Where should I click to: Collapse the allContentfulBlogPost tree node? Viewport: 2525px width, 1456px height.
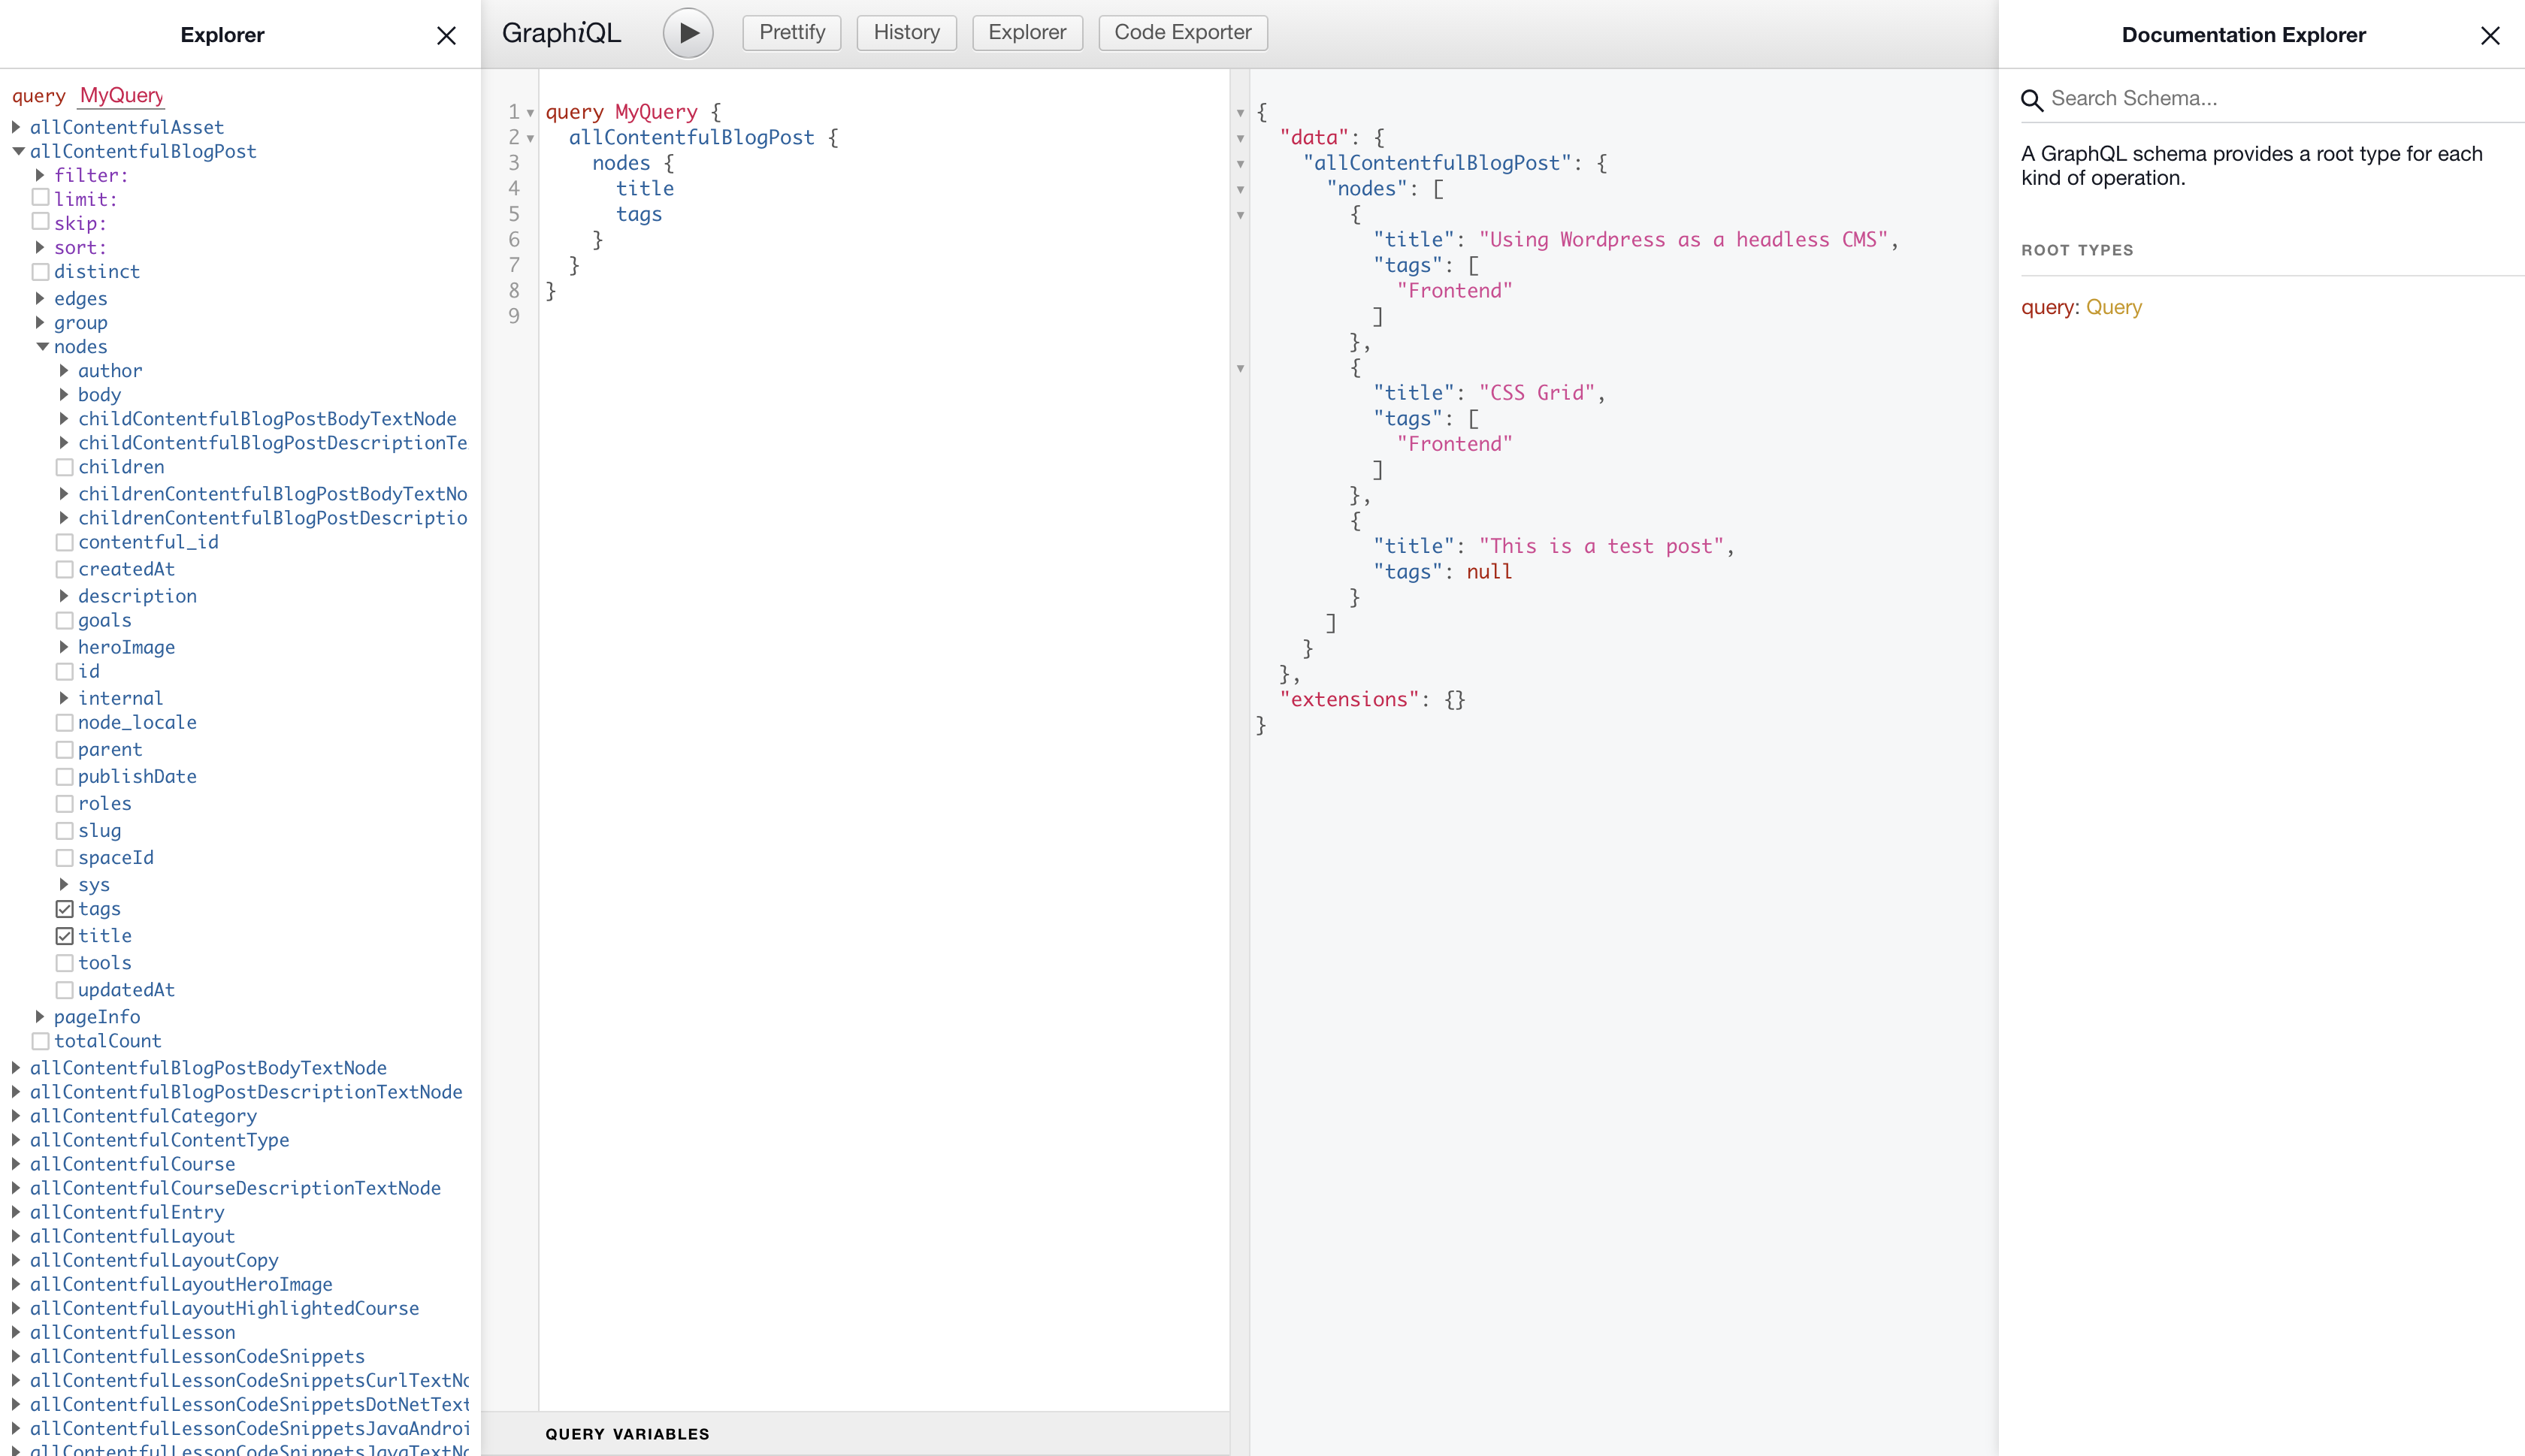tap(18, 151)
